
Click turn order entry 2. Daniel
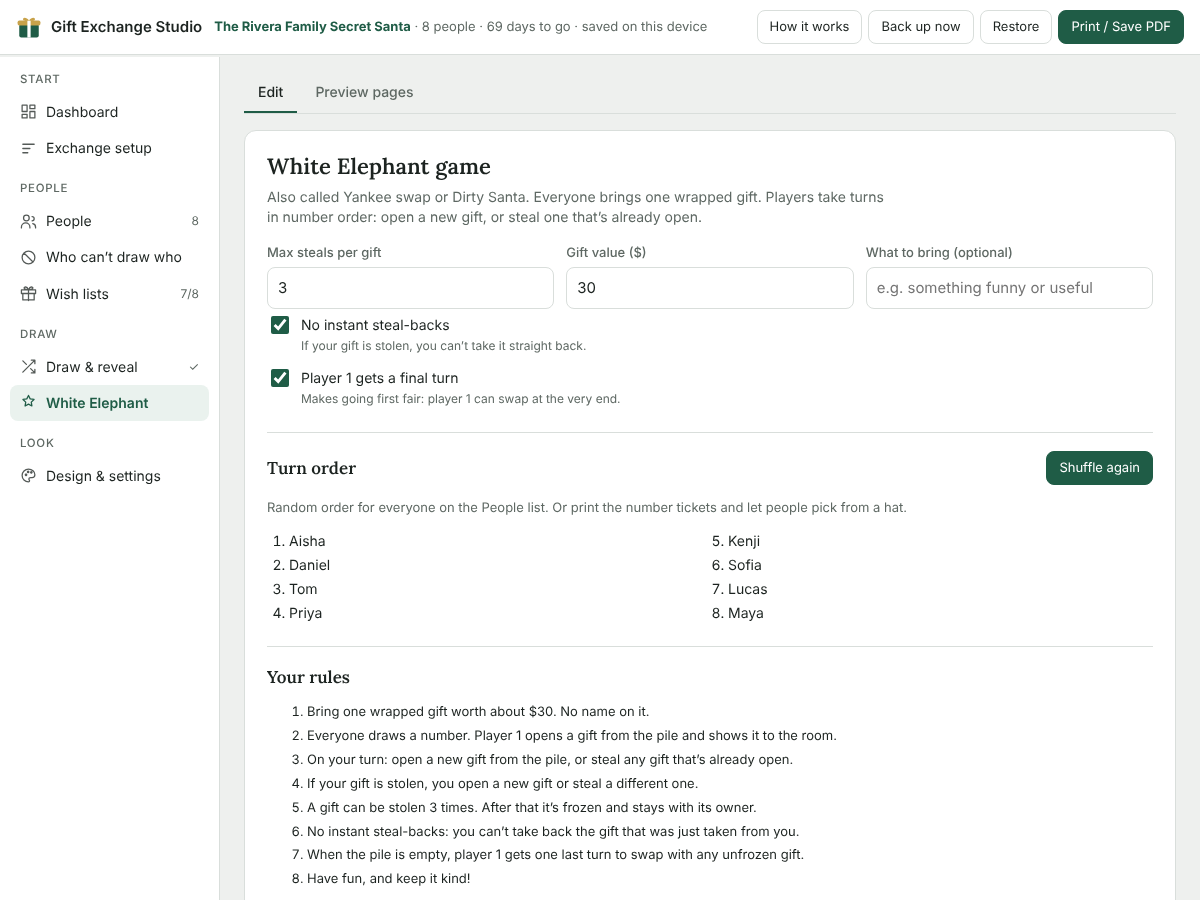[301, 565]
